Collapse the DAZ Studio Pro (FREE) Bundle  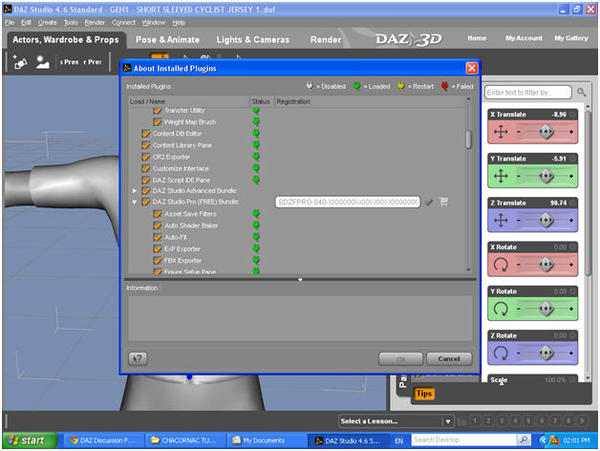[134, 202]
